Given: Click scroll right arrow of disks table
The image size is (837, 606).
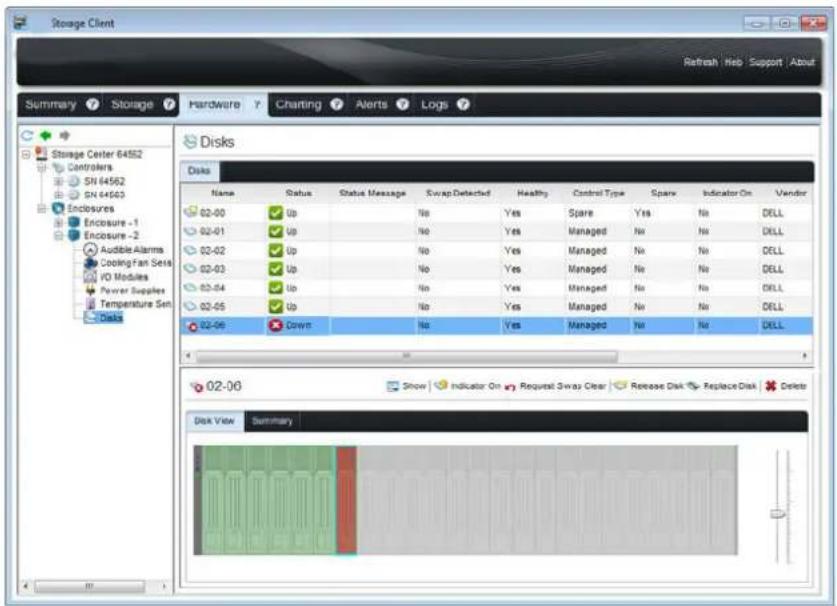Looking at the screenshot, I should click(x=804, y=356).
